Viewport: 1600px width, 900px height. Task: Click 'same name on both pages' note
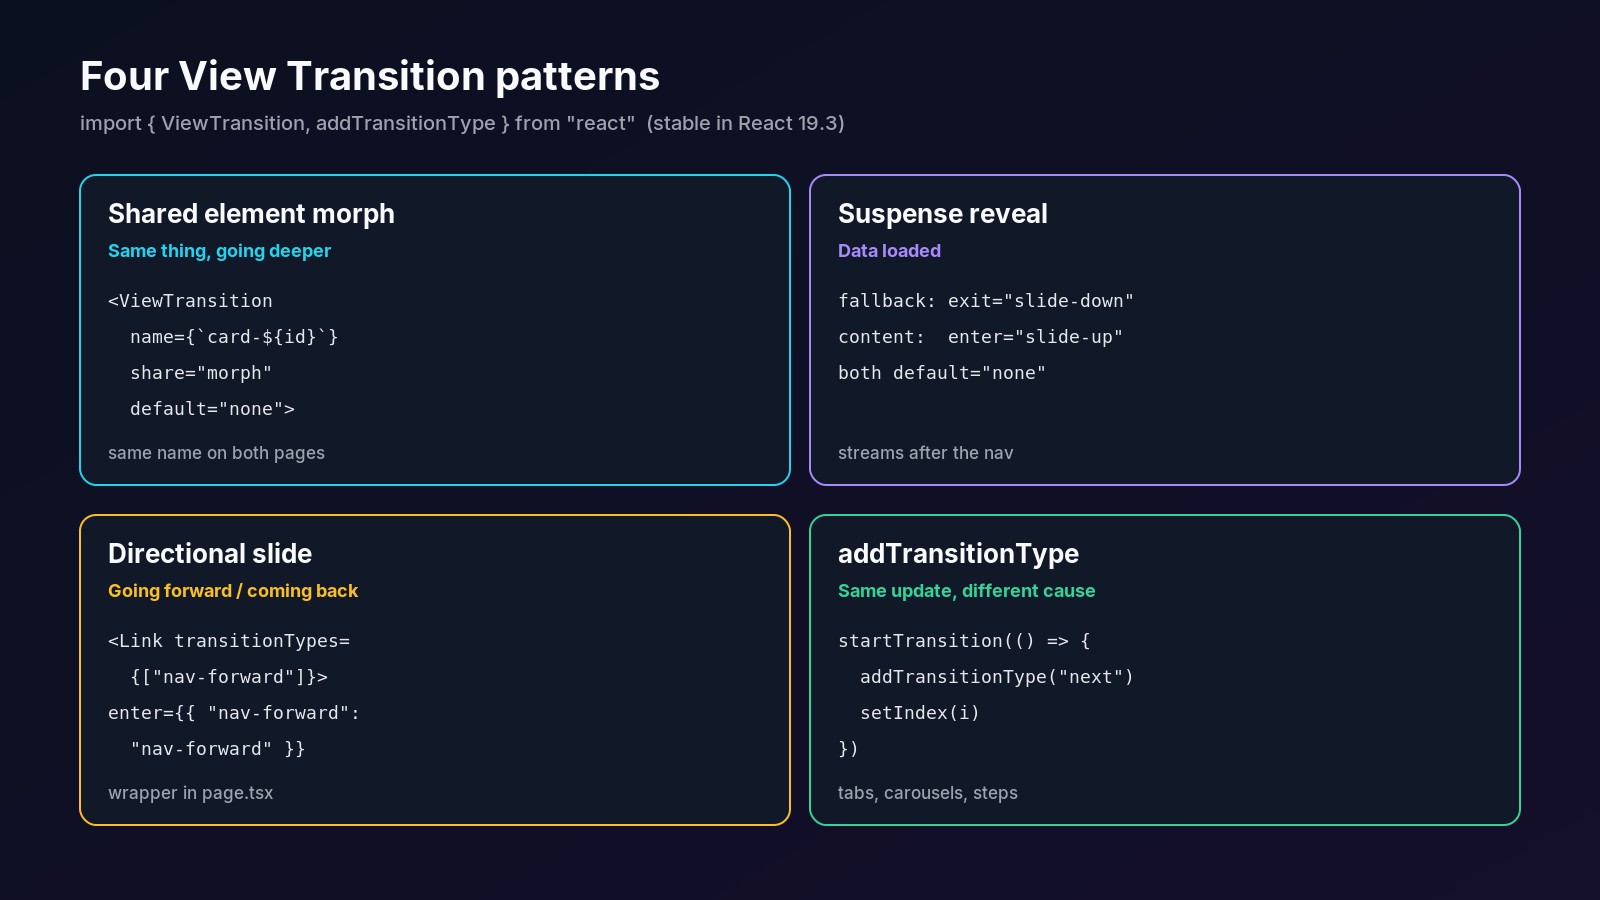point(216,453)
